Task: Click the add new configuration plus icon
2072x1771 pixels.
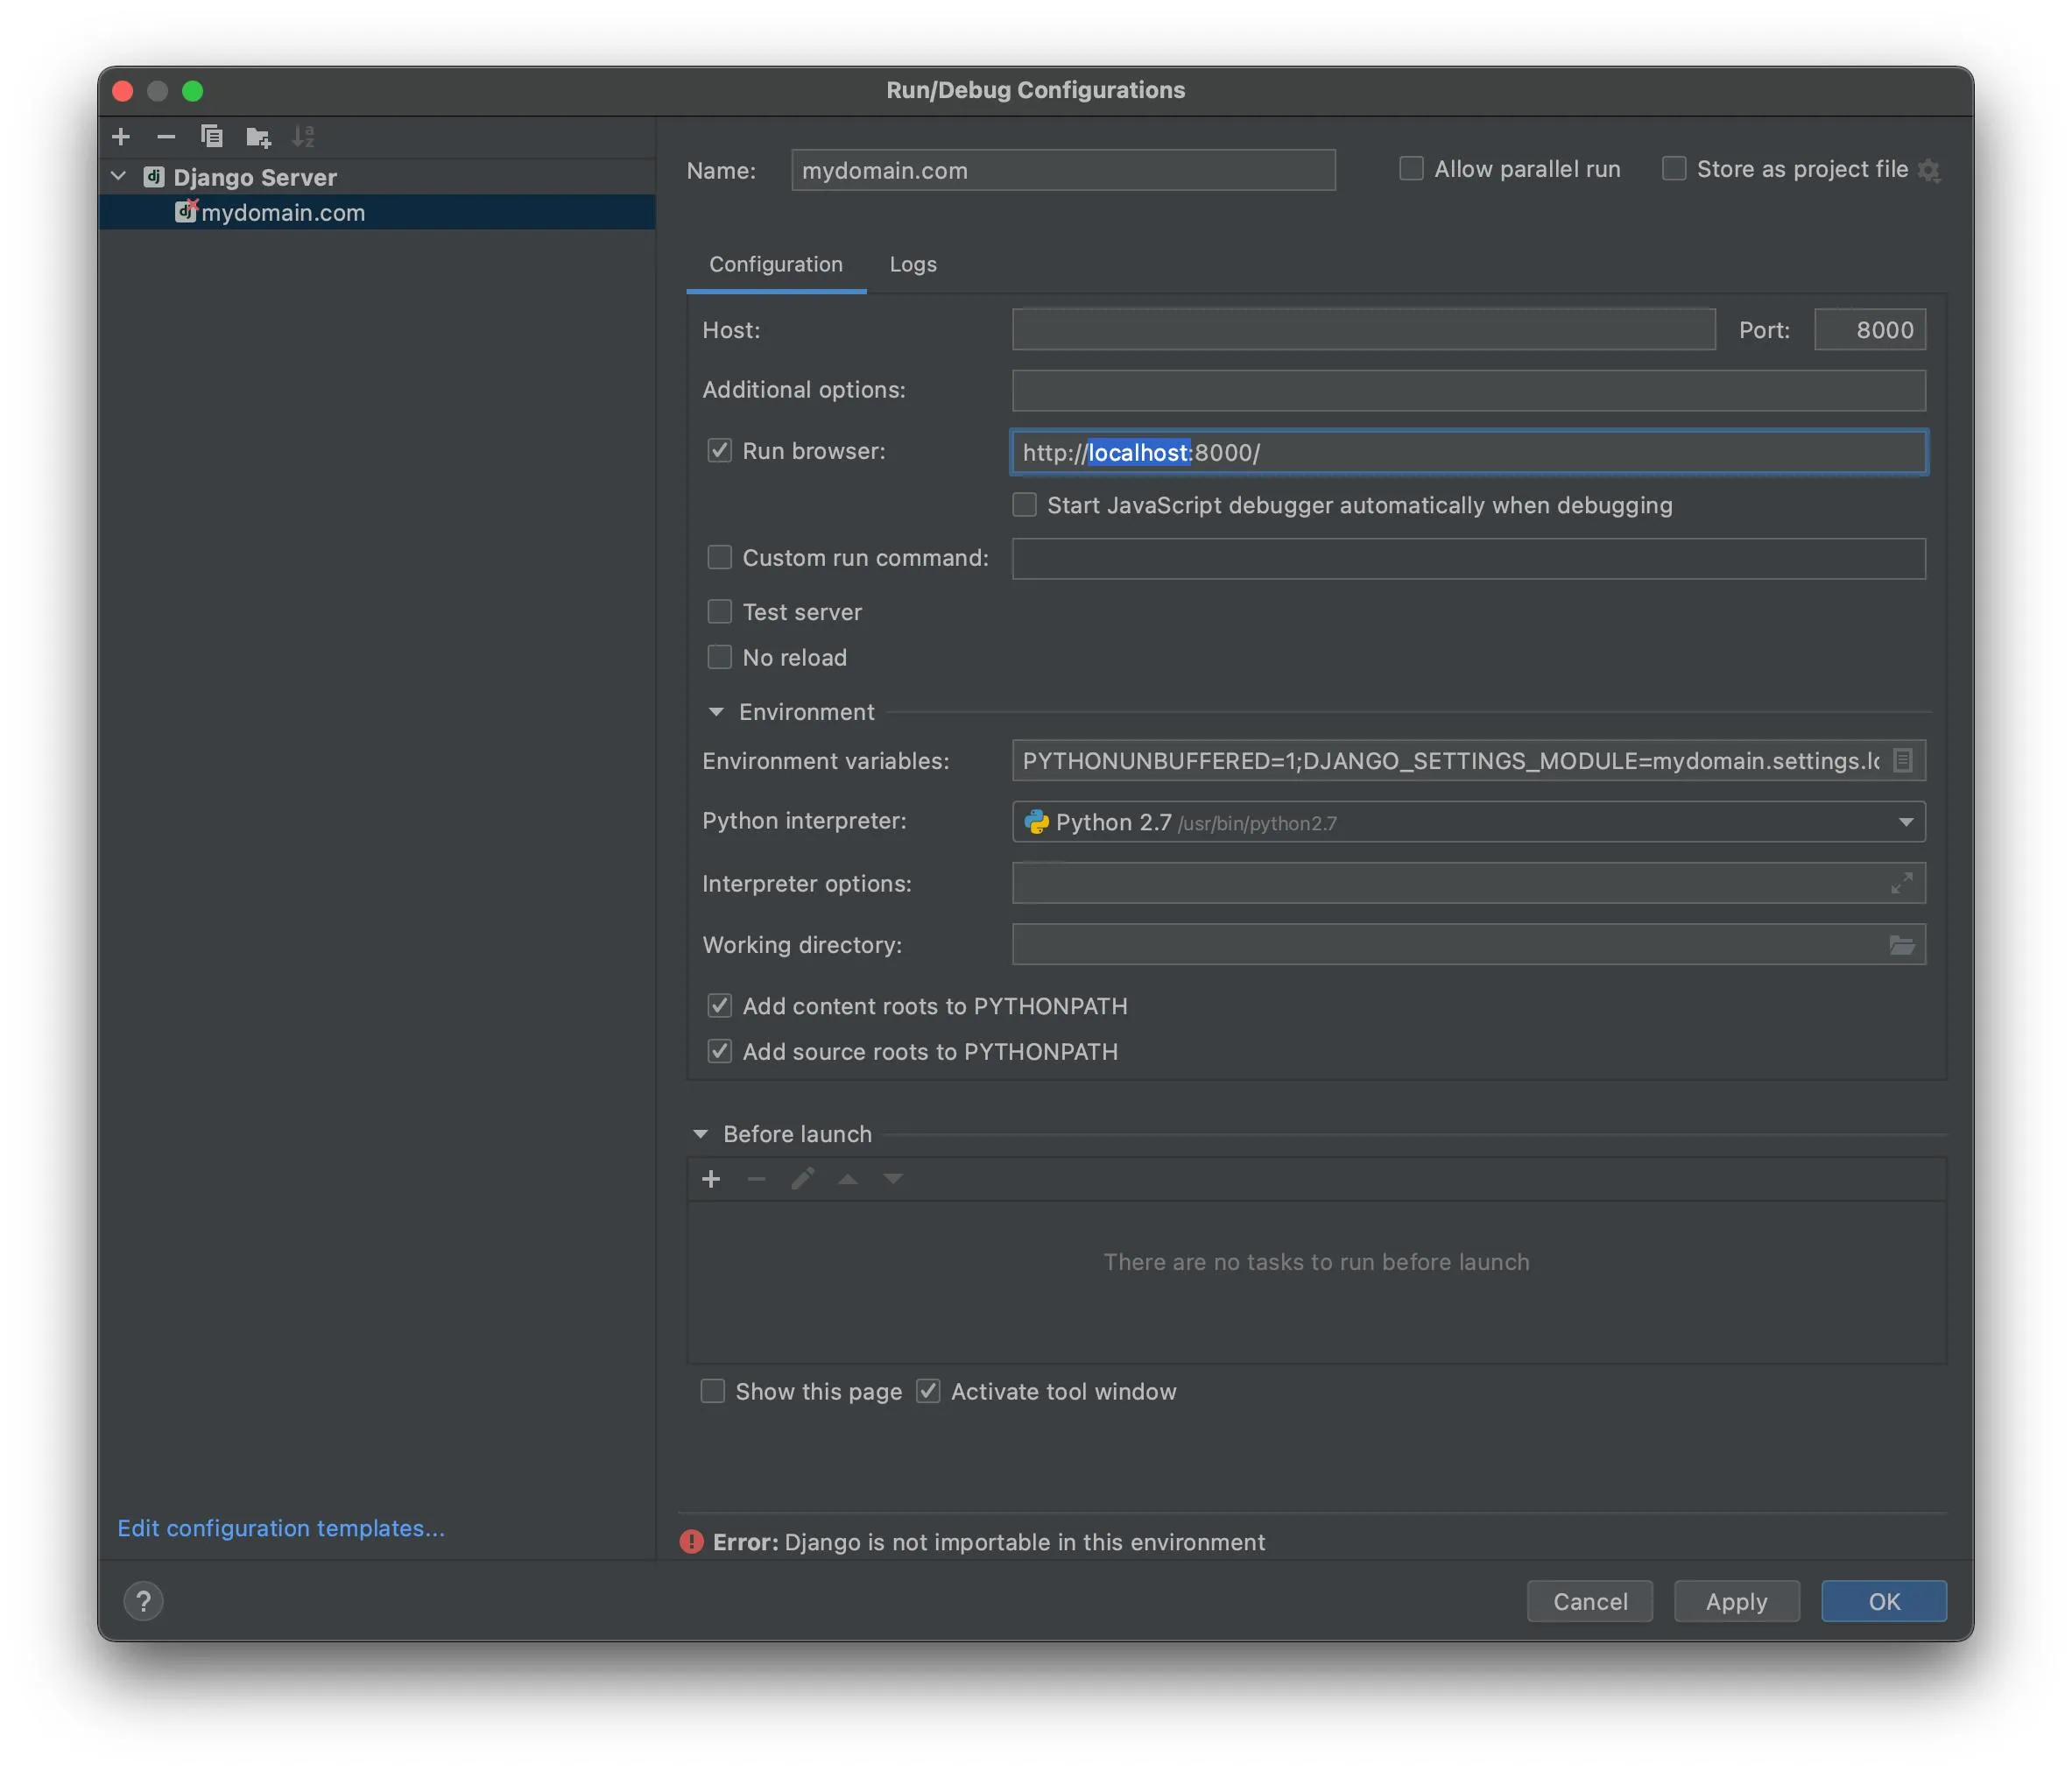Action: [121, 136]
